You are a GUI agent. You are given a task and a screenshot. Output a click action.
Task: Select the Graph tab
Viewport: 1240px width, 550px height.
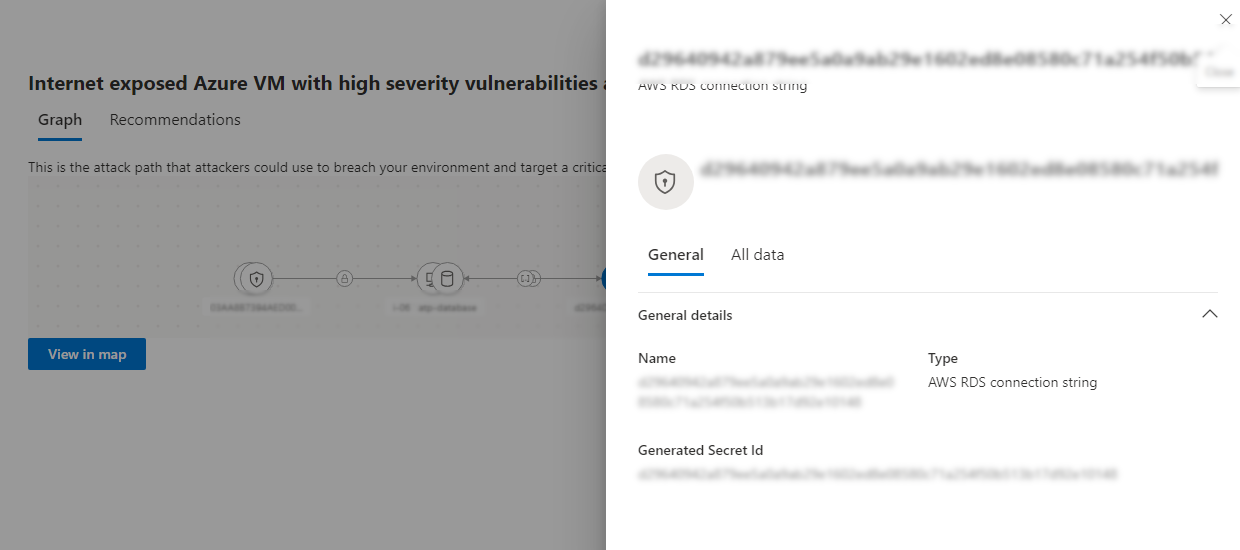pyautogui.click(x=60, y=120)
